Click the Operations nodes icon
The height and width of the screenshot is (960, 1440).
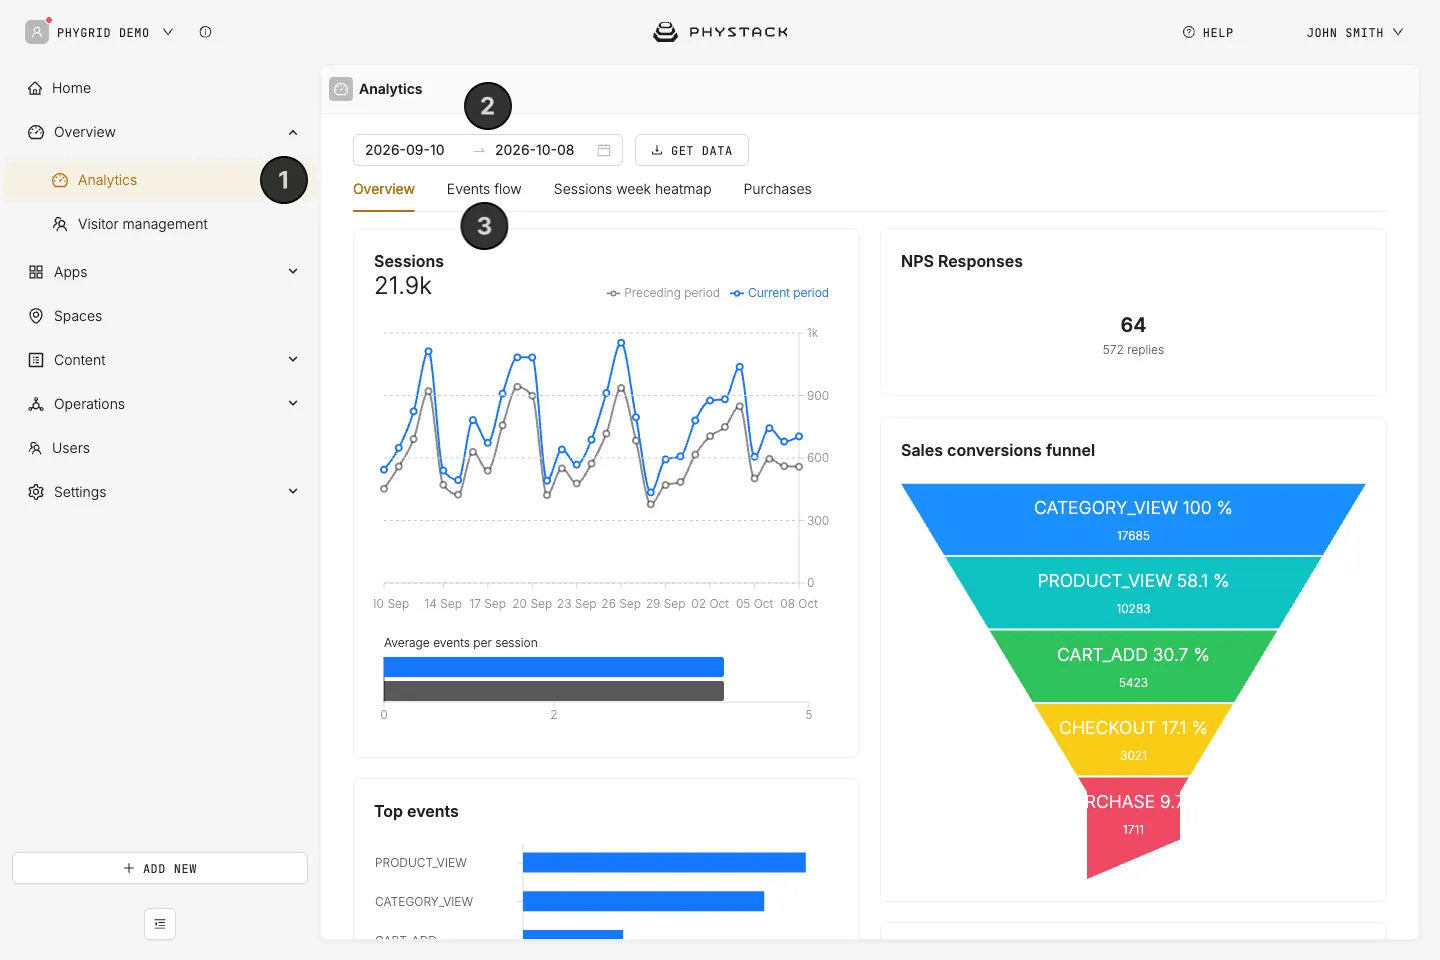[36, 404]
